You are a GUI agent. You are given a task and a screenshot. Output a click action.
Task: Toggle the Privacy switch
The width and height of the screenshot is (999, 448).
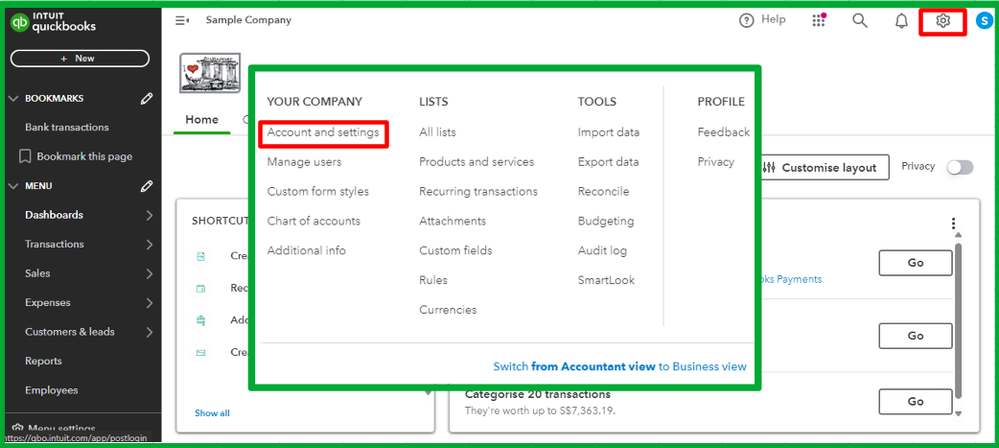959,167
